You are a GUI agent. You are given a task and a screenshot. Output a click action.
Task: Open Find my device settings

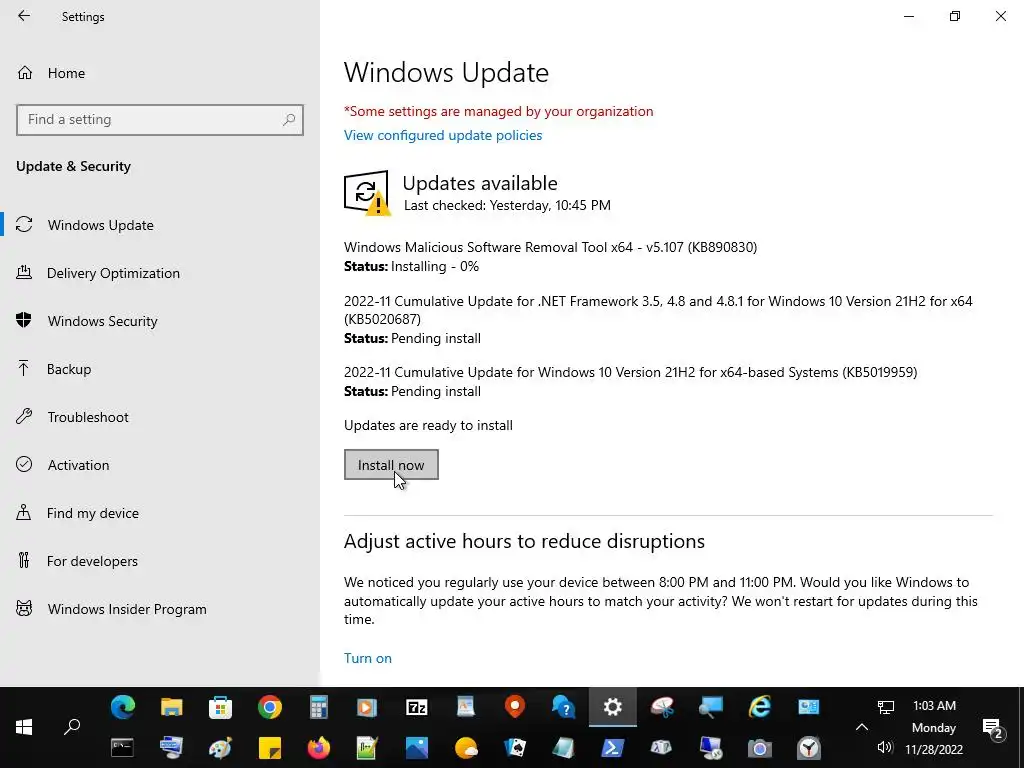(x=77, y=513)
